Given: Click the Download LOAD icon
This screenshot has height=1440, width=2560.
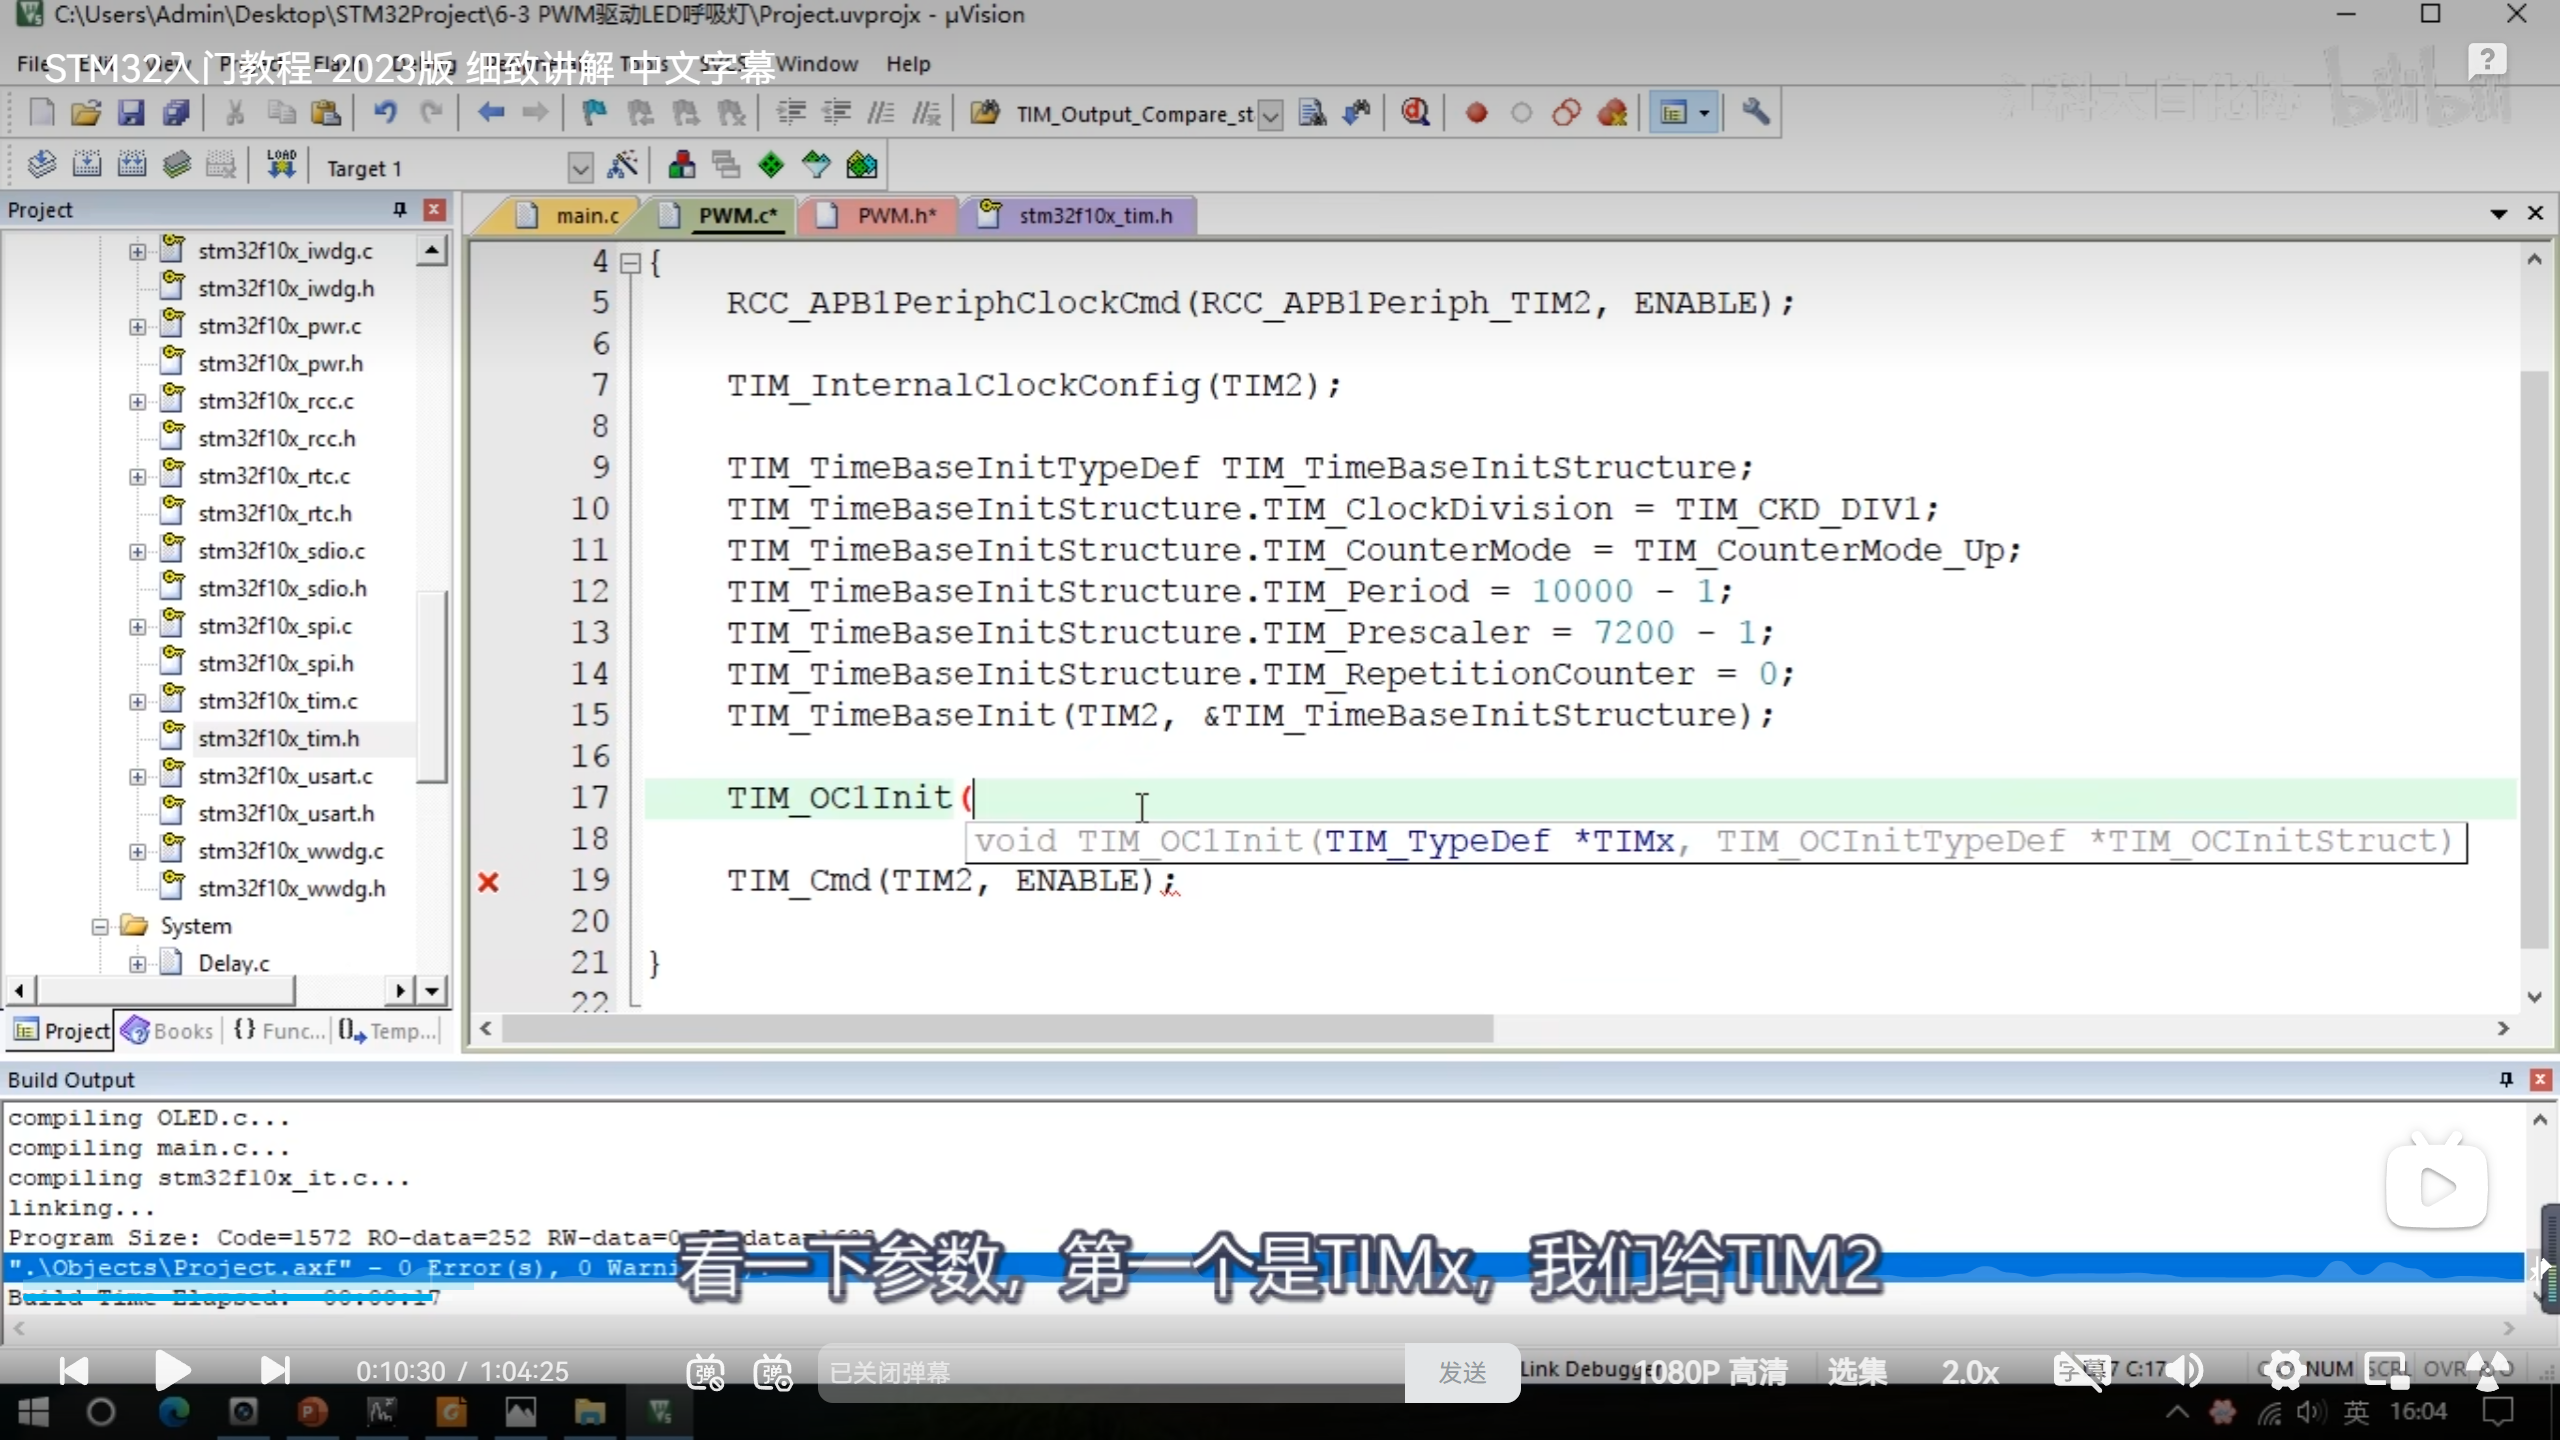Looking at the screenshot, I should point(281,165).
